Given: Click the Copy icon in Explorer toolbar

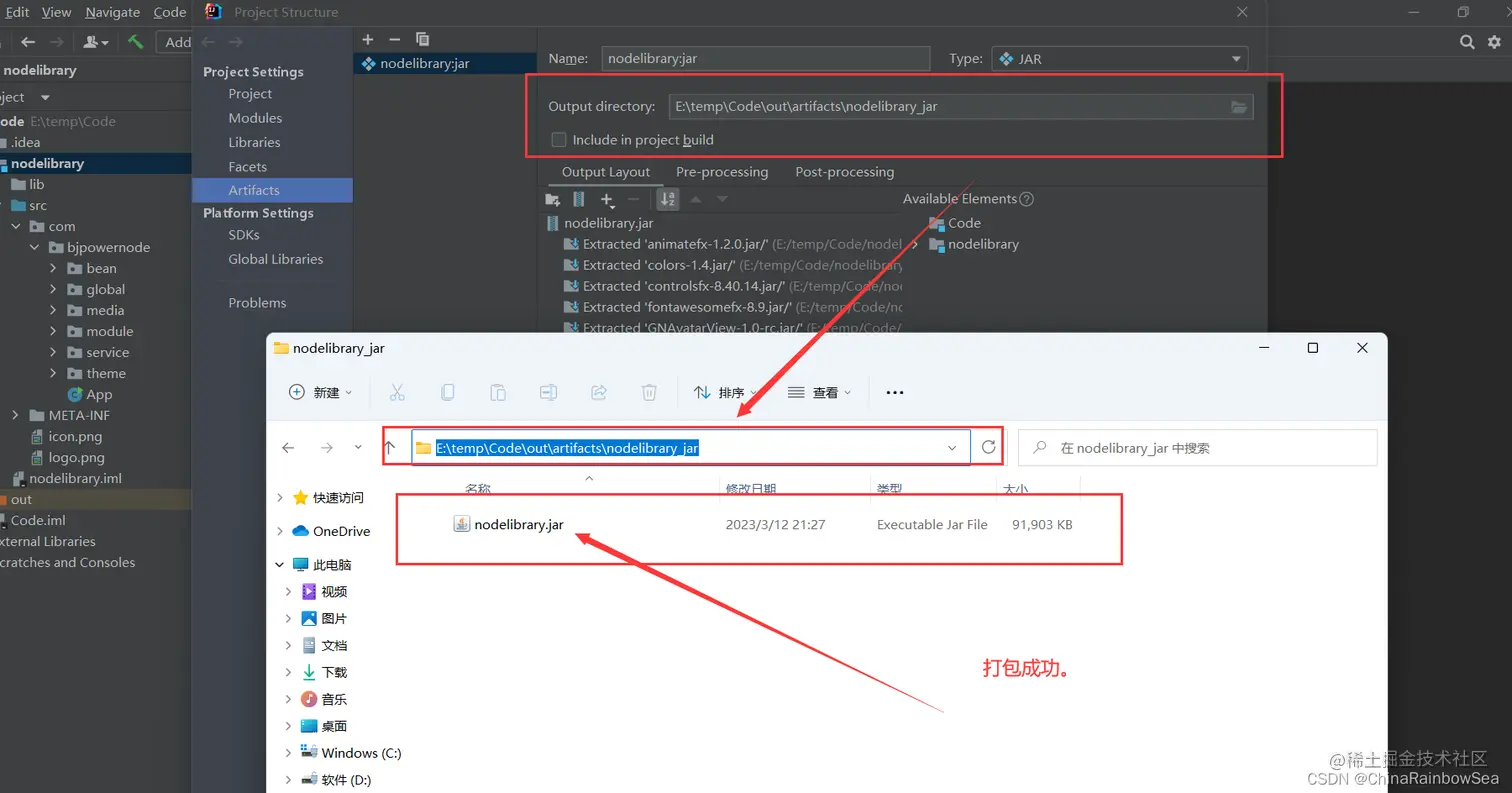Looking at the screenshot, I should (447, 392).
